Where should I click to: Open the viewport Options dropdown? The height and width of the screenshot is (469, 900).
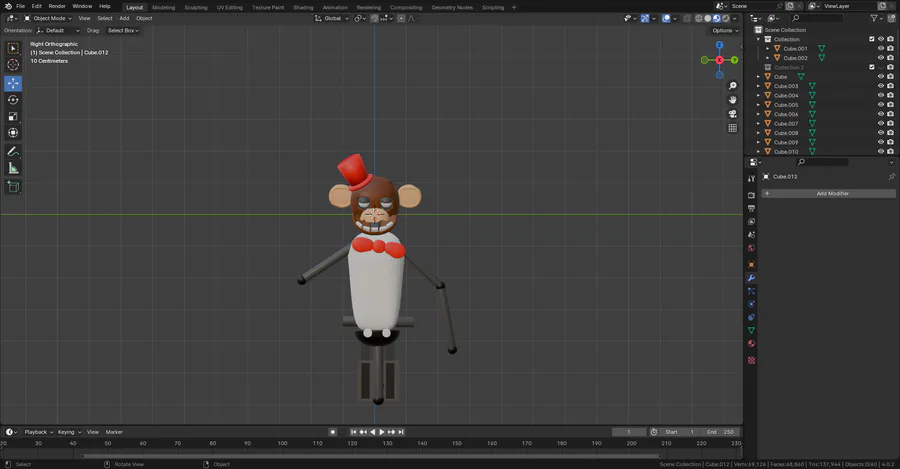(725, 30)
